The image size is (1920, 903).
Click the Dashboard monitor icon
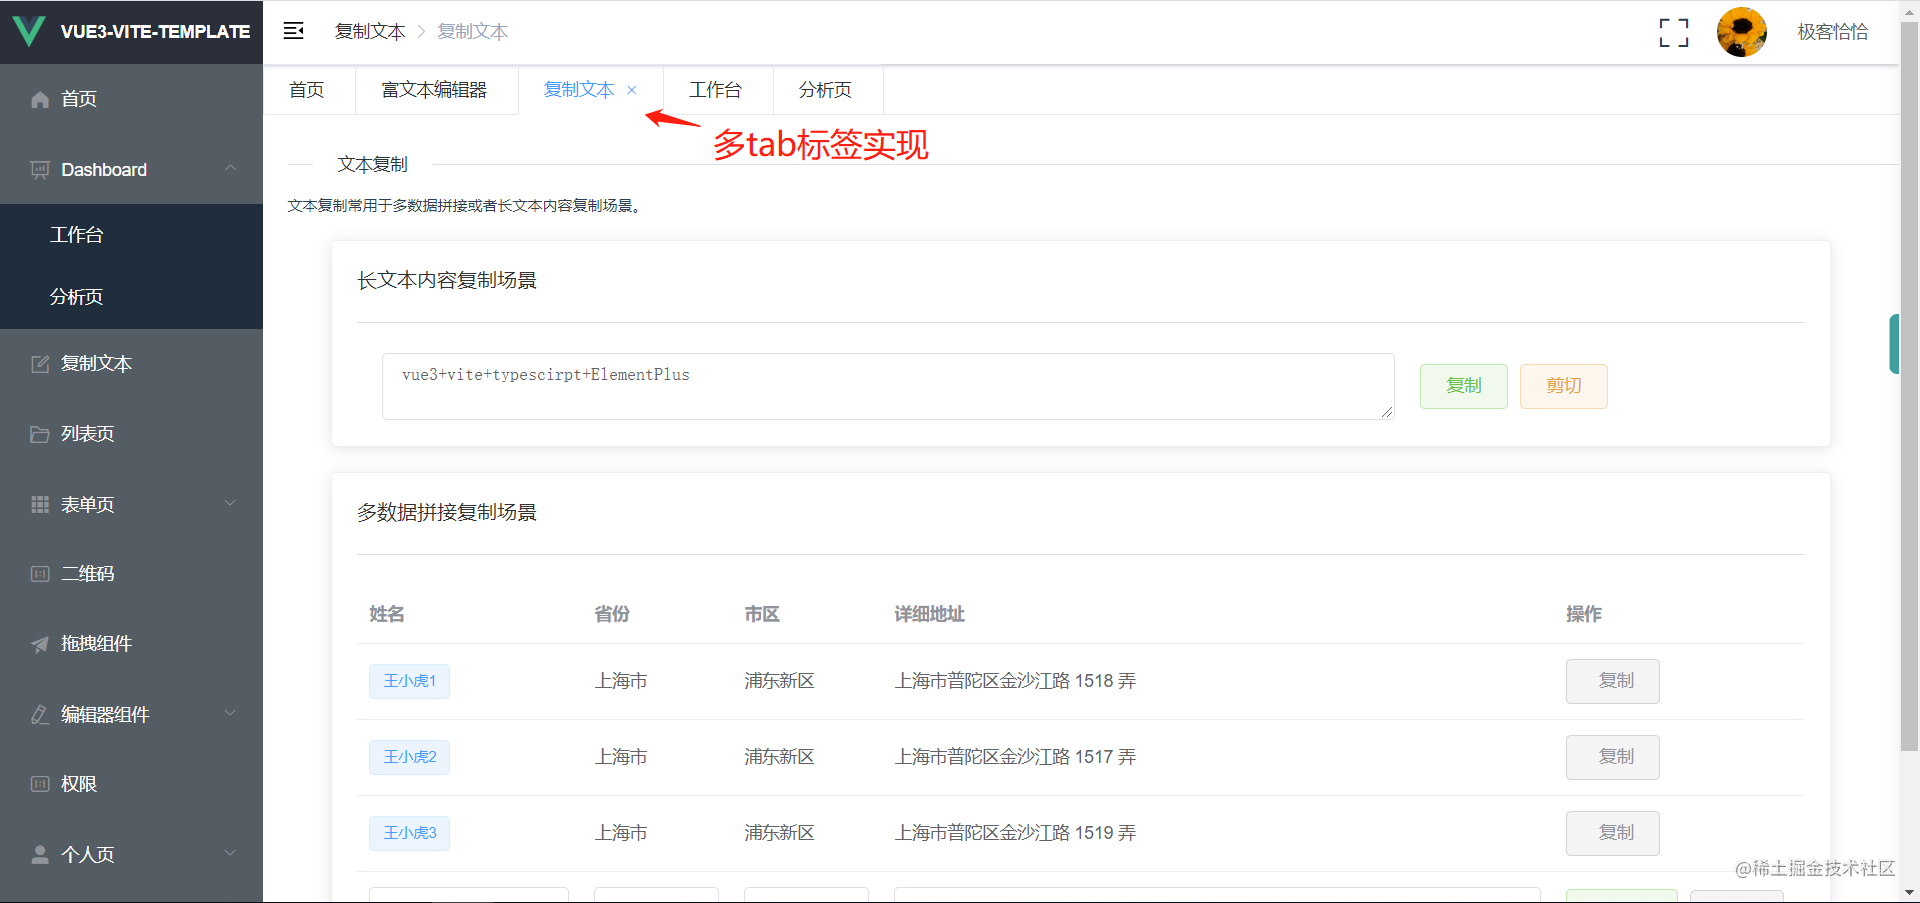click(40, 170)
